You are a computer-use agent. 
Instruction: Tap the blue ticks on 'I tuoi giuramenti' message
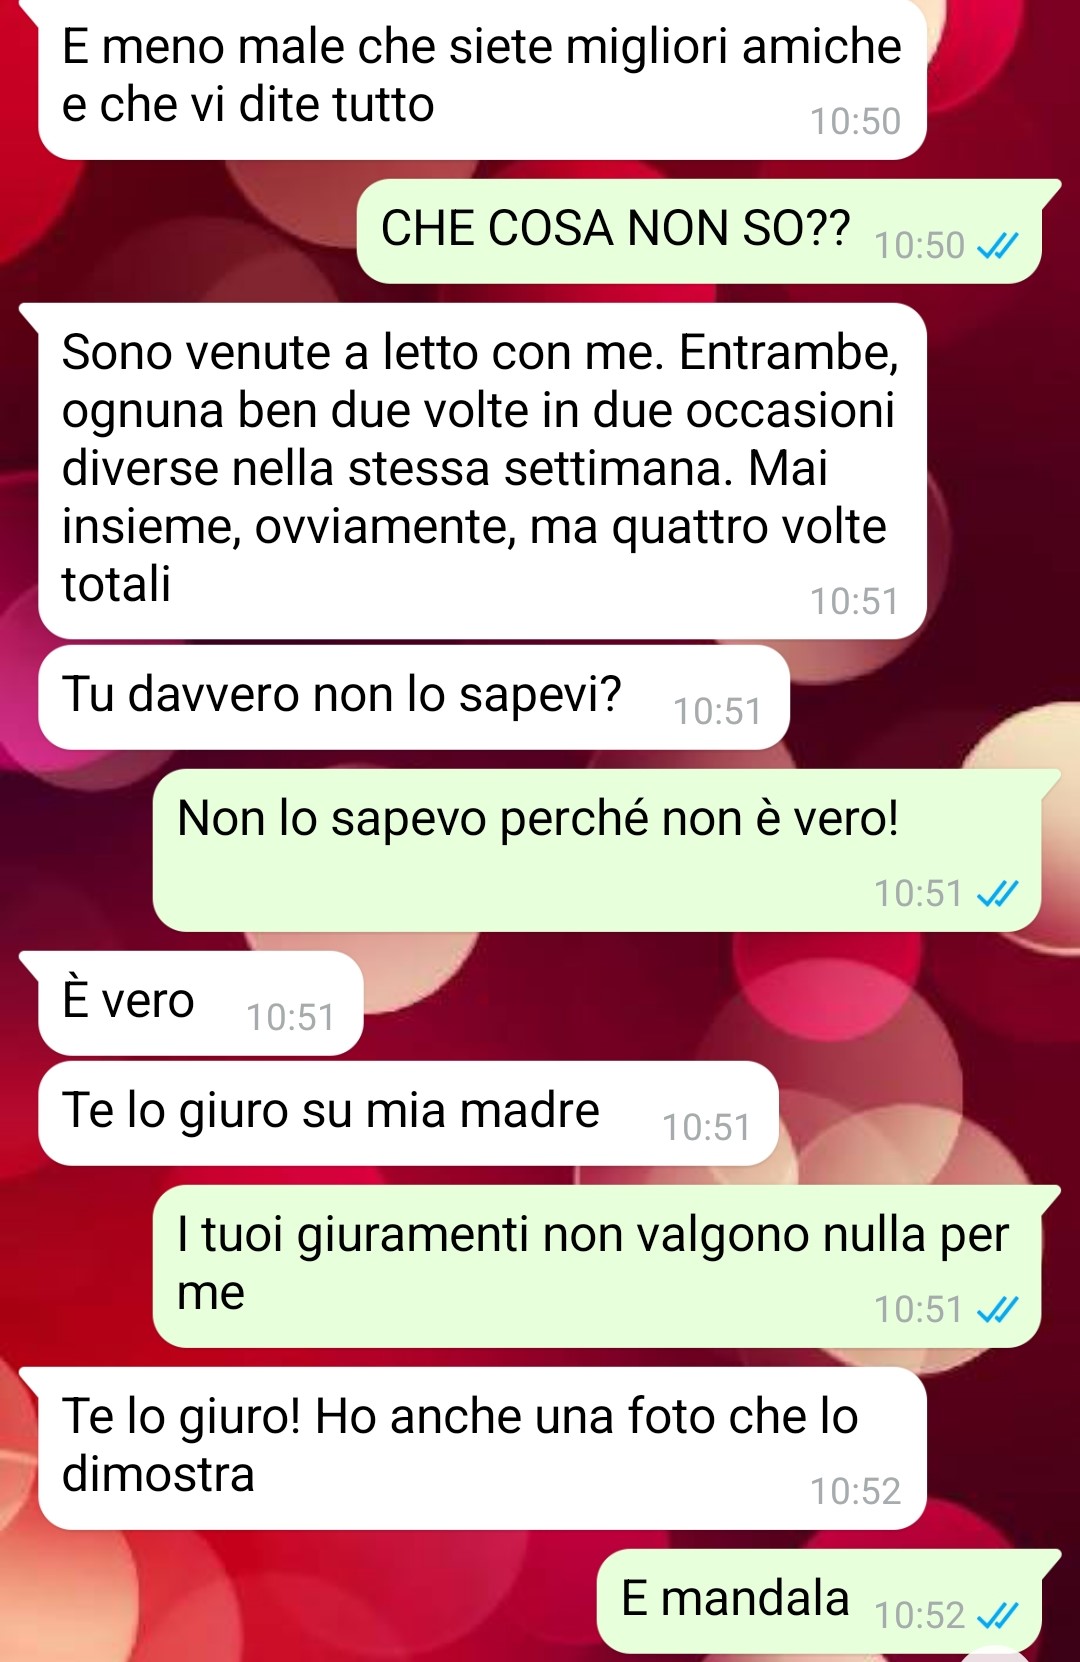(997, 1309)
